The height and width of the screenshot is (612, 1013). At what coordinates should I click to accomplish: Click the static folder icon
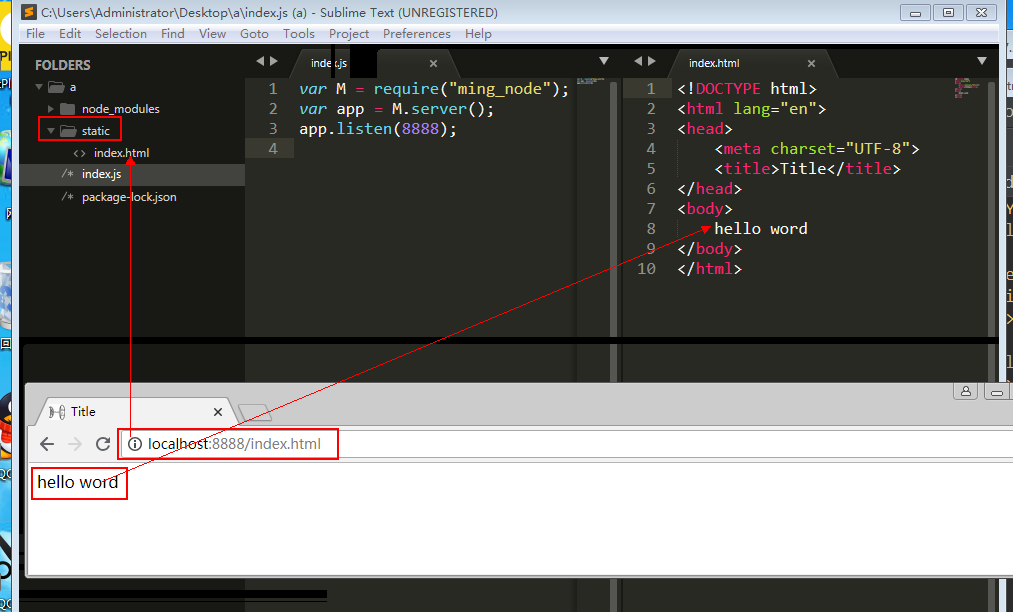68,131
